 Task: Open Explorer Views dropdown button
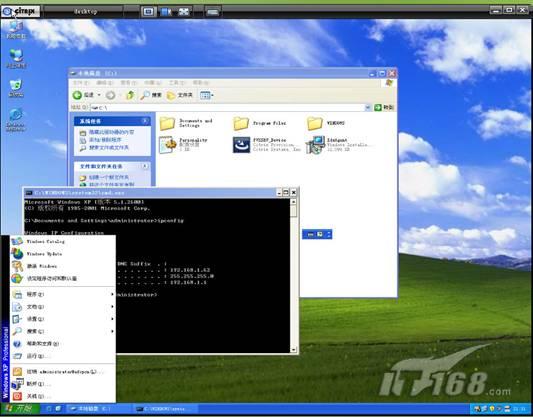pyautogui.click(x=206, y=95)
